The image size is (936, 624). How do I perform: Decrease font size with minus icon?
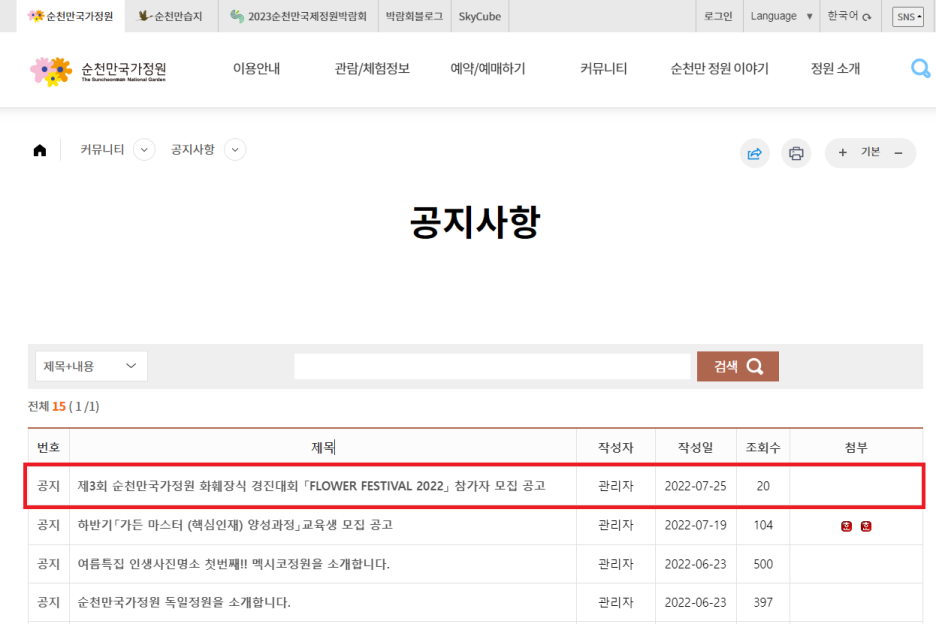tap(898, 153)
